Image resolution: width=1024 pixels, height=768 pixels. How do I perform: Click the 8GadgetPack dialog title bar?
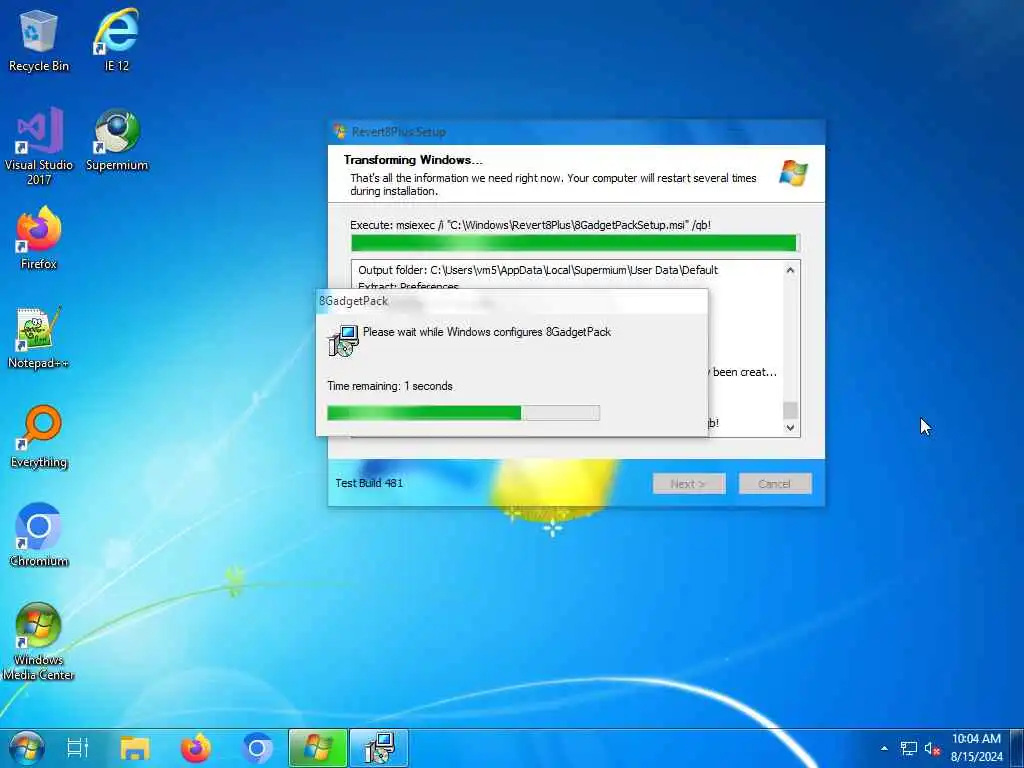tap(511, 301)
